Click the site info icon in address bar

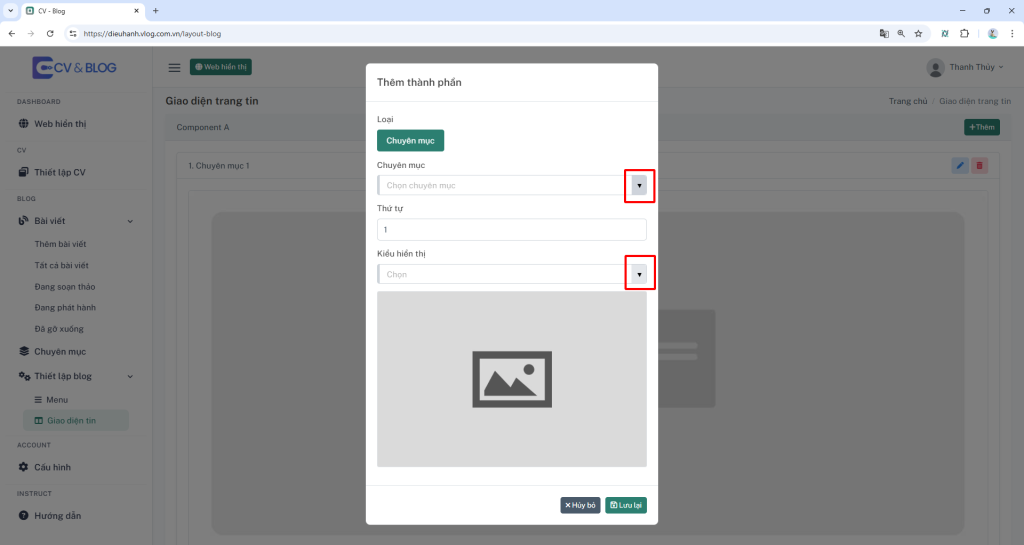point(73,33)
